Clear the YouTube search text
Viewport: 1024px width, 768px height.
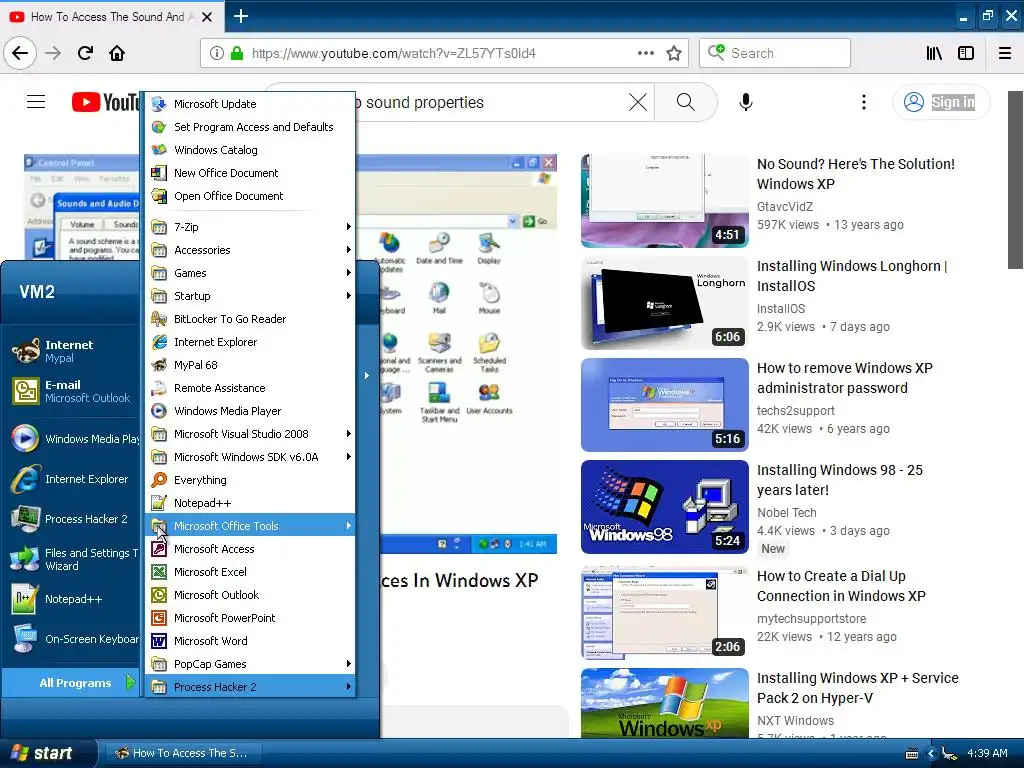coord(637,102)
